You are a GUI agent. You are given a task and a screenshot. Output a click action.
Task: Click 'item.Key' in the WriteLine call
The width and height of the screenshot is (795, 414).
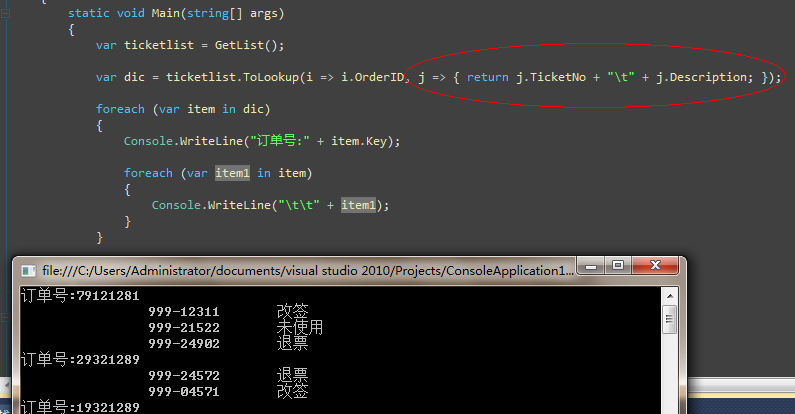[359, 141]
